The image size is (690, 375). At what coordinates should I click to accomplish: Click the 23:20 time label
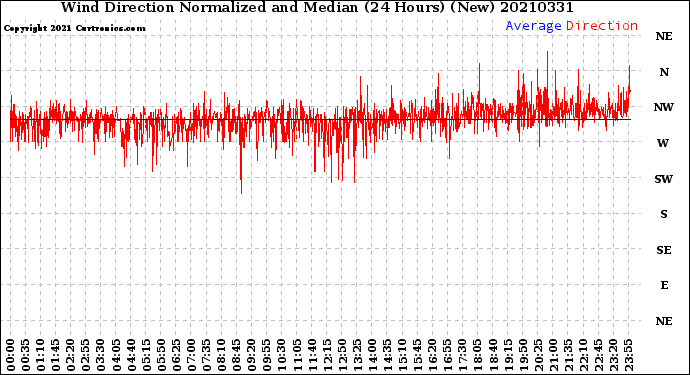point(613,355)
